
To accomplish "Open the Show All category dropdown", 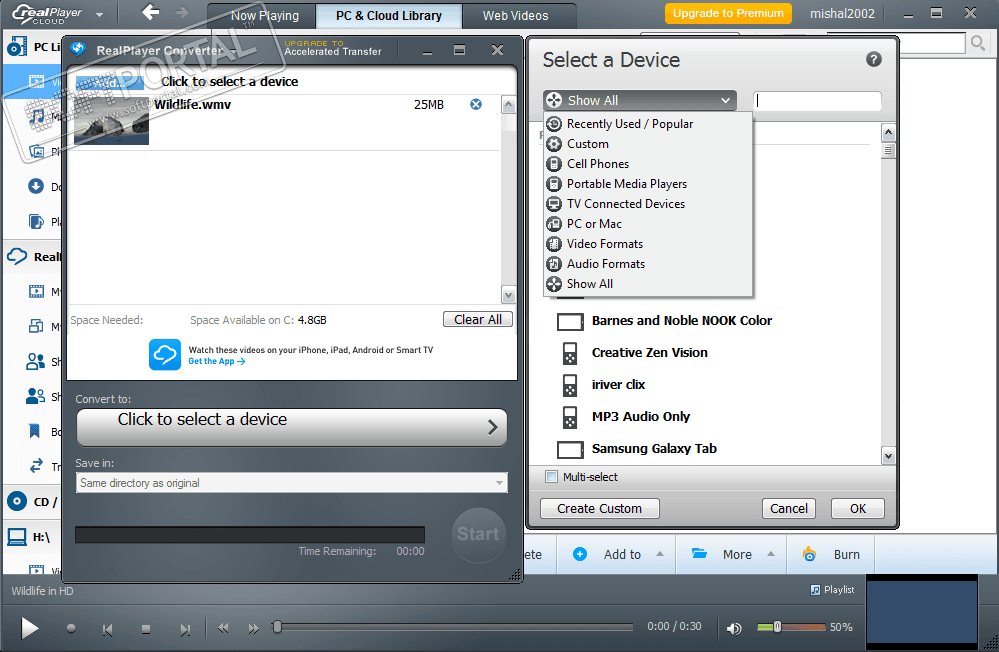I will [640, 100].
